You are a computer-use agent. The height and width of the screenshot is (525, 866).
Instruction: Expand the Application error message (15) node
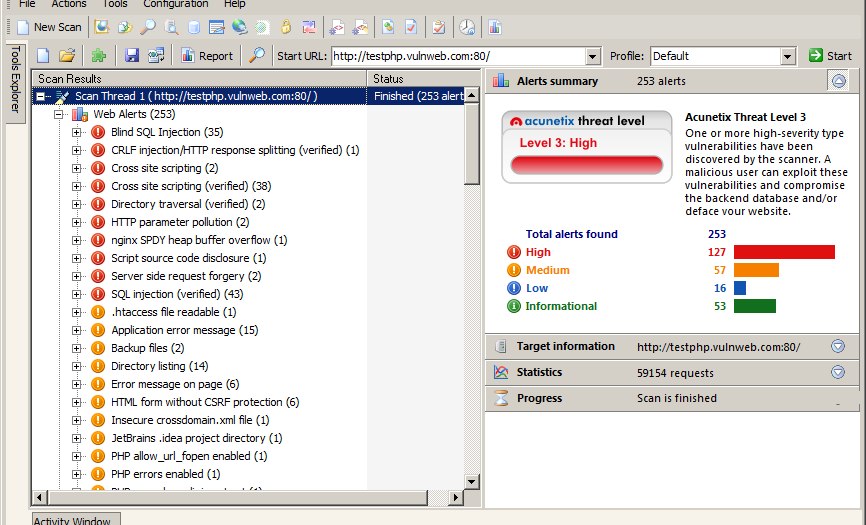[76, 330]
